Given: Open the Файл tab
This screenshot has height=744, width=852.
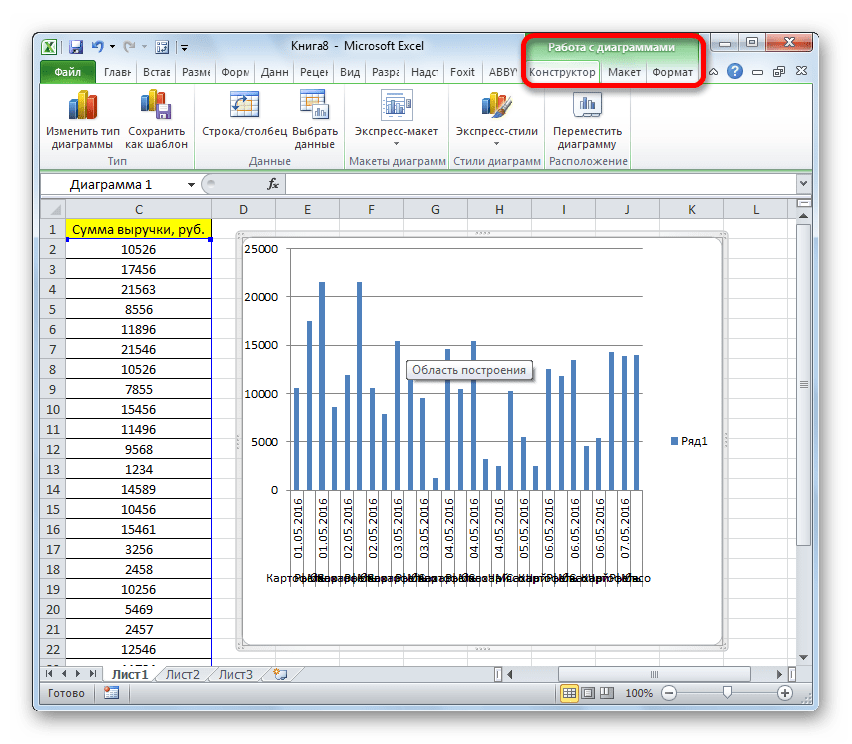Looking at the screenshot, I should coord(67,72).
